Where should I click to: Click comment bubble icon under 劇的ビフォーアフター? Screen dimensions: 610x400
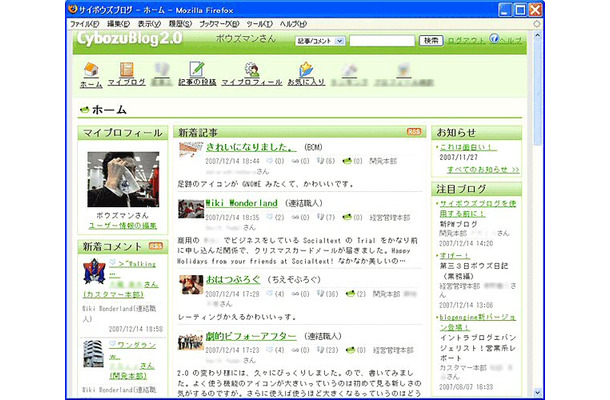269,349
